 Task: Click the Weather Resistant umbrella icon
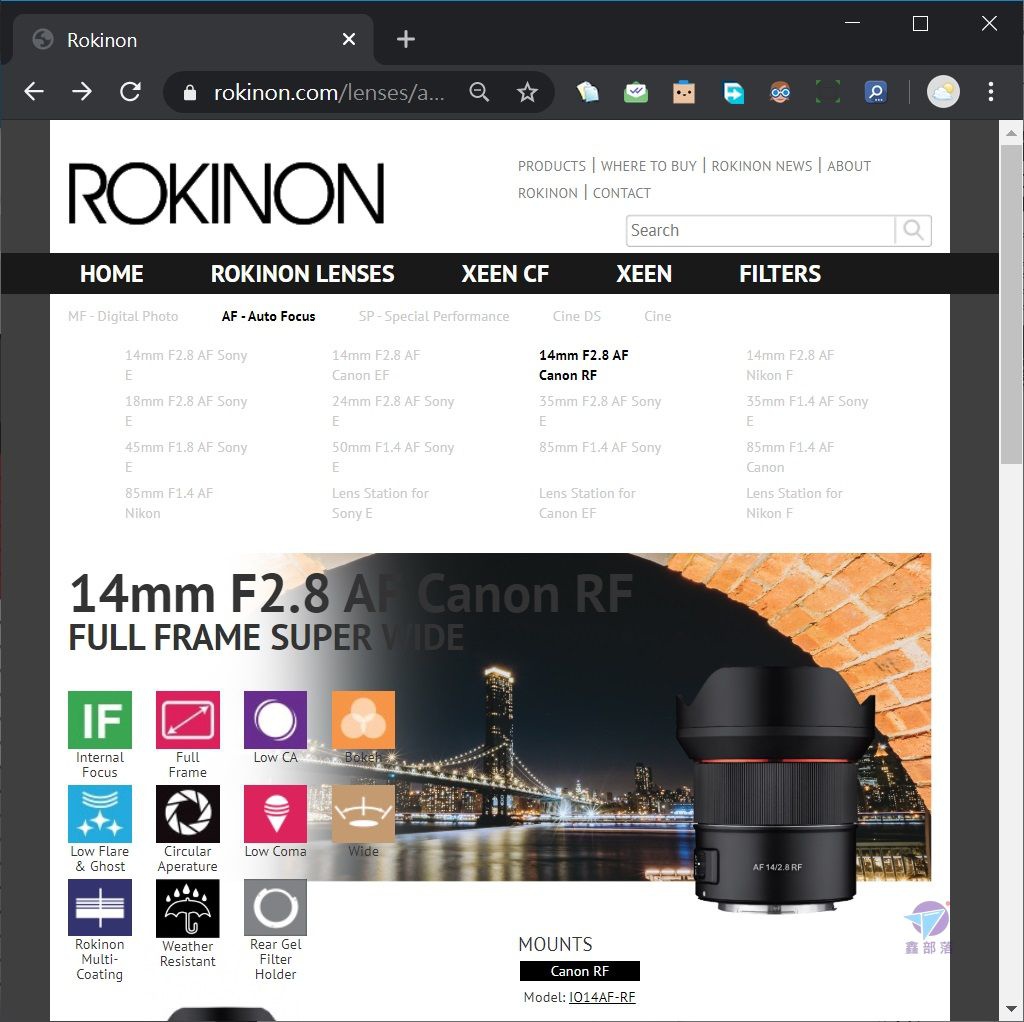(x=187, y=908)
